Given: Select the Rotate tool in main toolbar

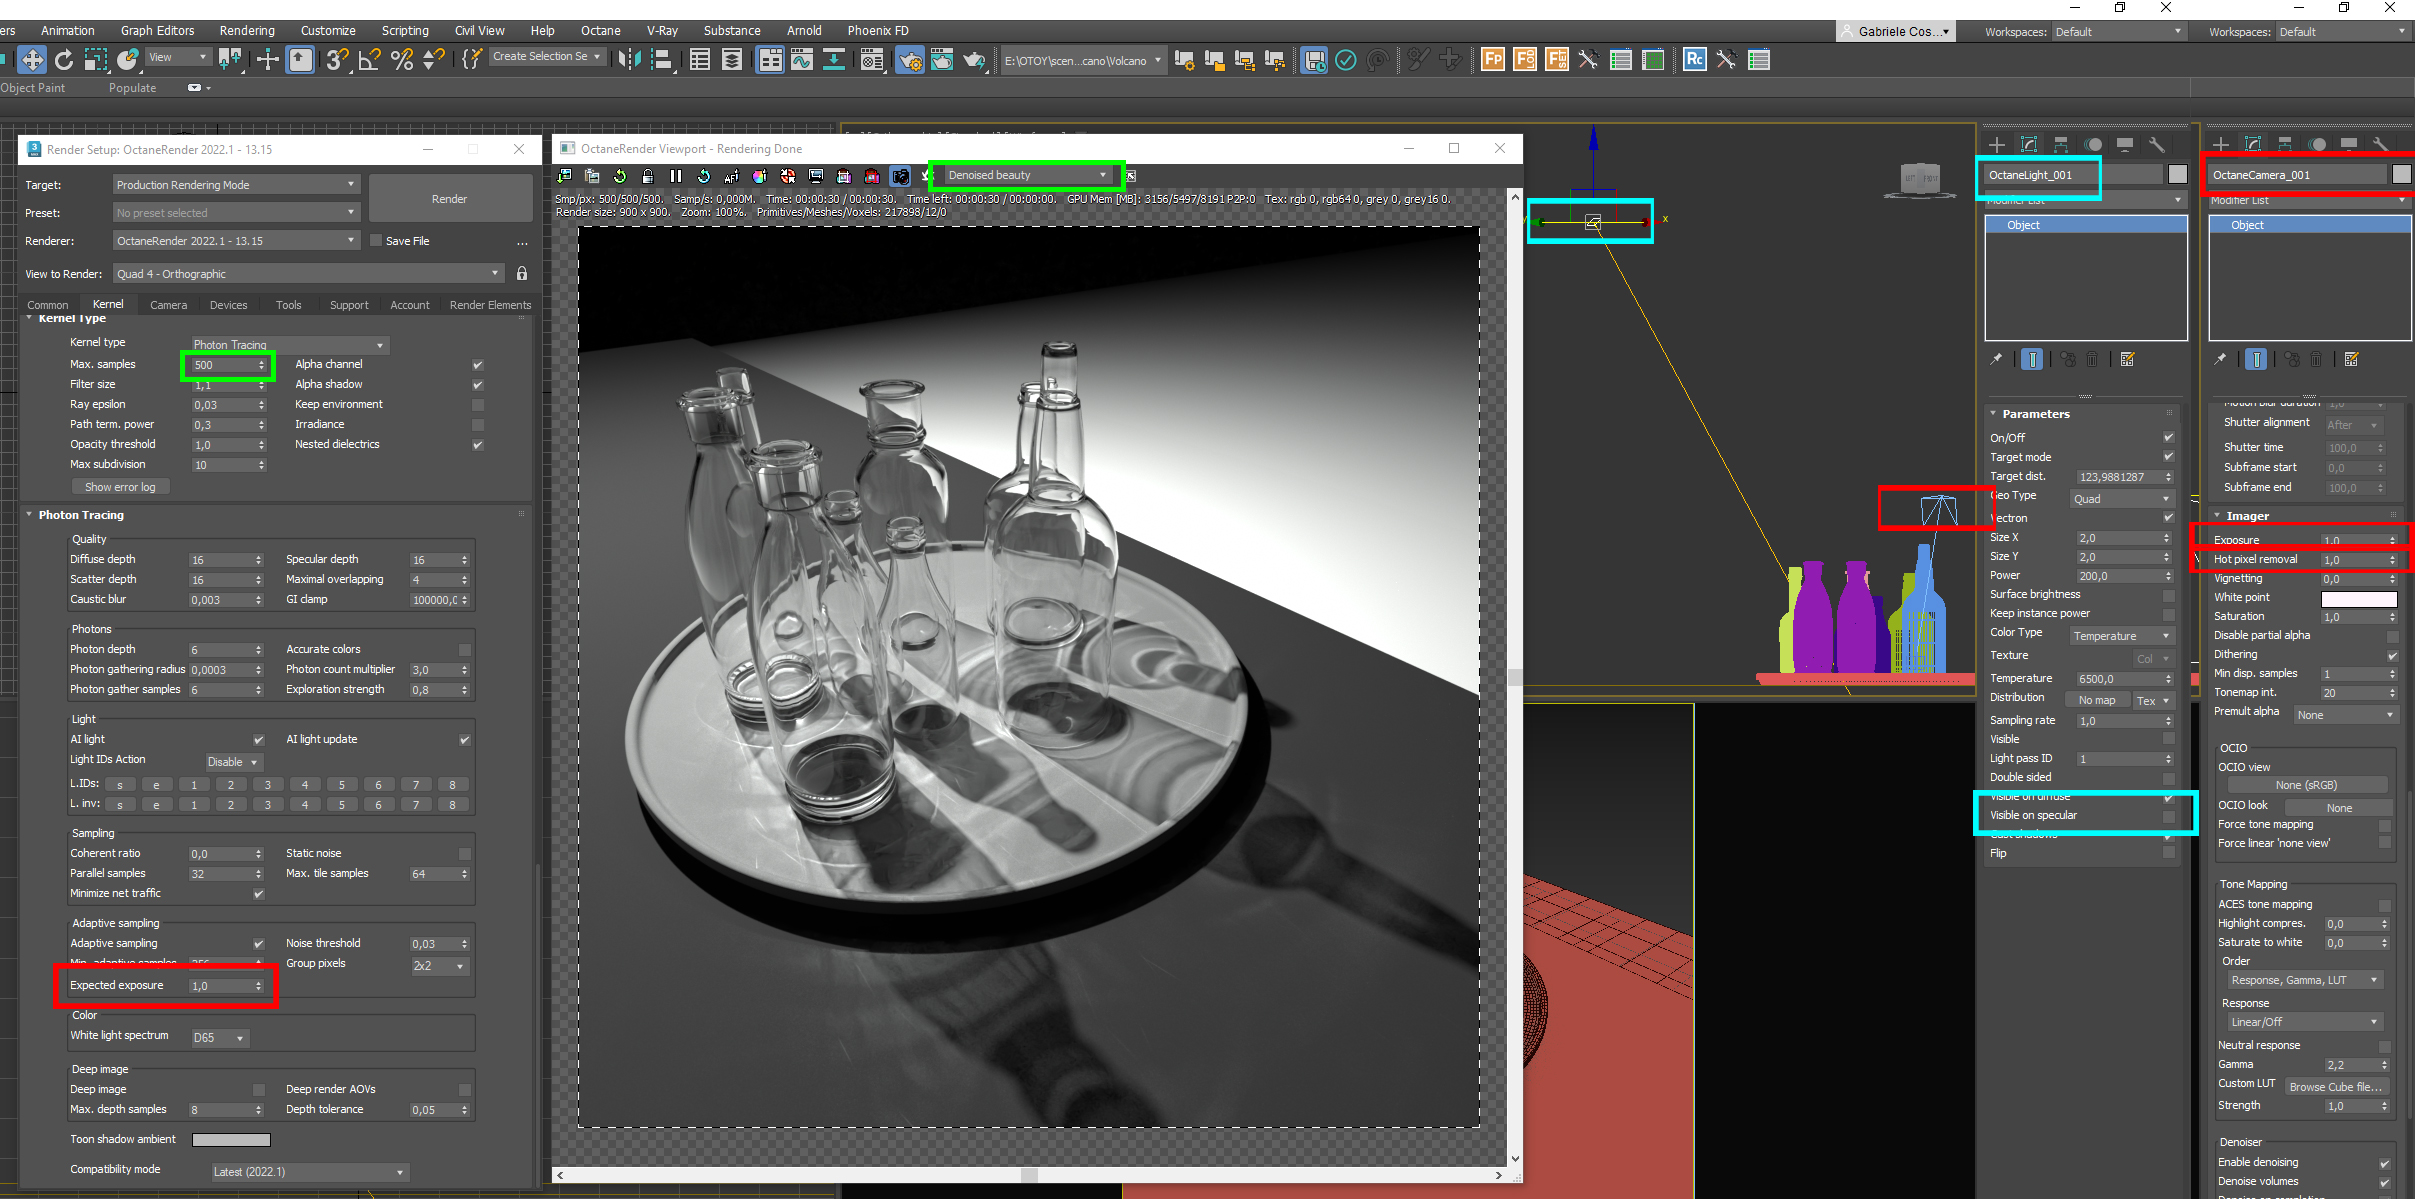Looking at the screenshot, I should click(x=64, y=60).
